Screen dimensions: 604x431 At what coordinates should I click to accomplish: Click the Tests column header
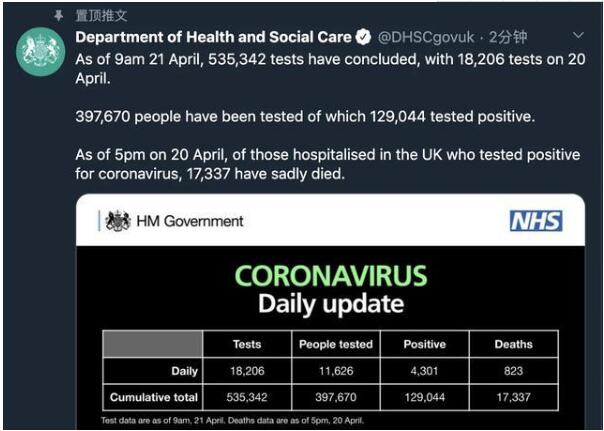click(x=246, y=344)
